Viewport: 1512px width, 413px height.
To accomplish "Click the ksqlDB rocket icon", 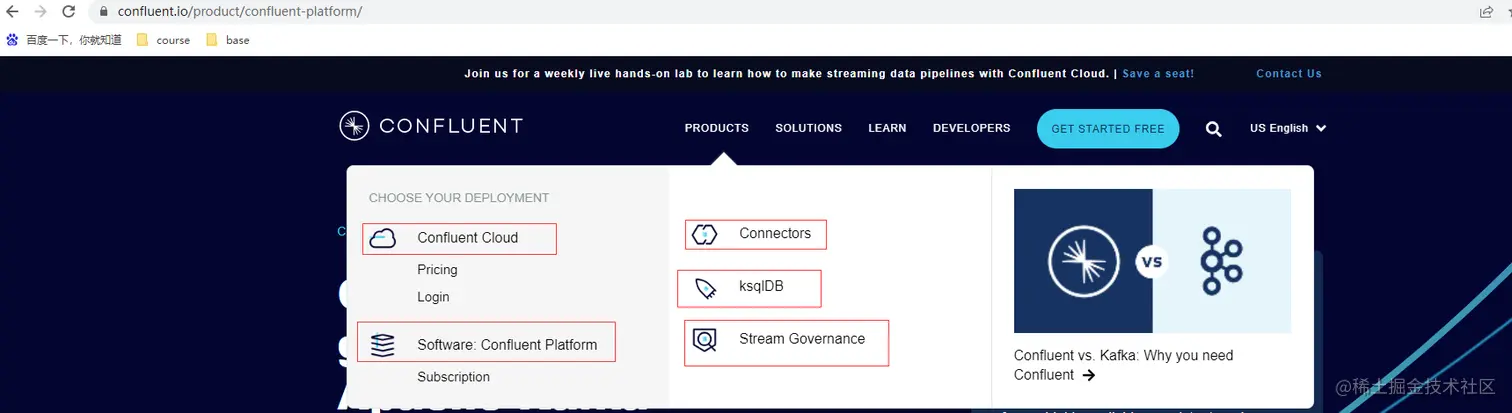I will coord(705,289).
